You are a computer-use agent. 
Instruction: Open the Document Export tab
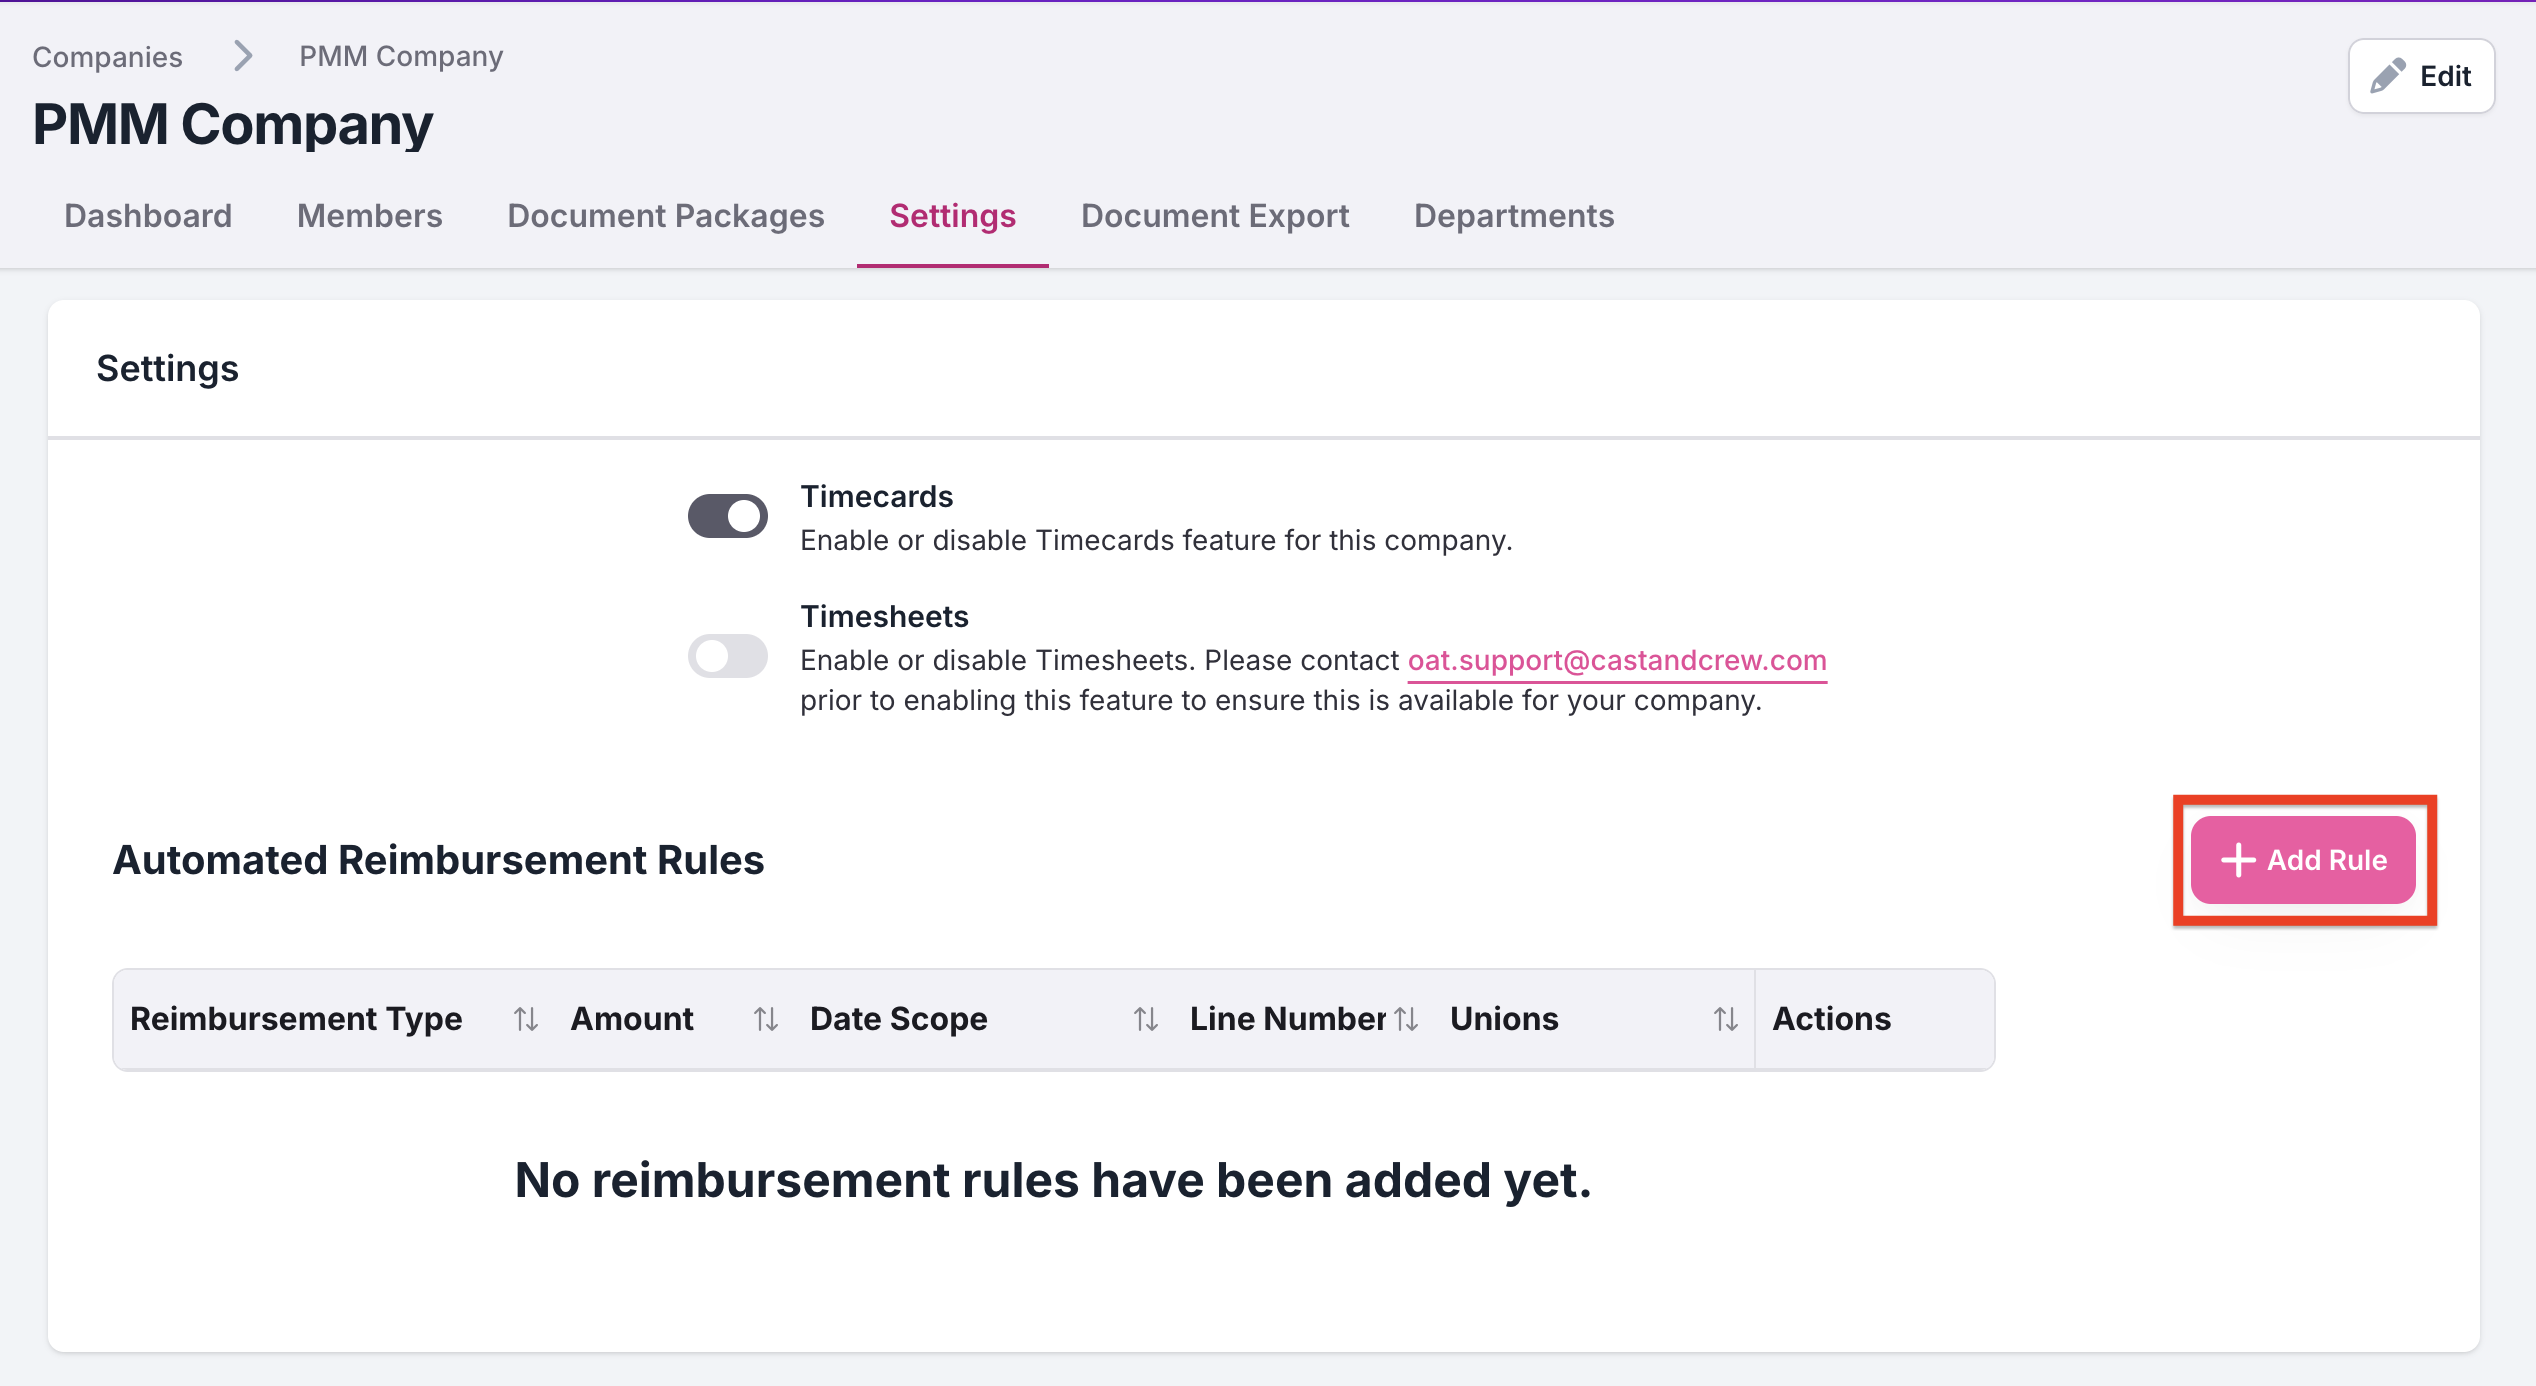pos(1215,216)
